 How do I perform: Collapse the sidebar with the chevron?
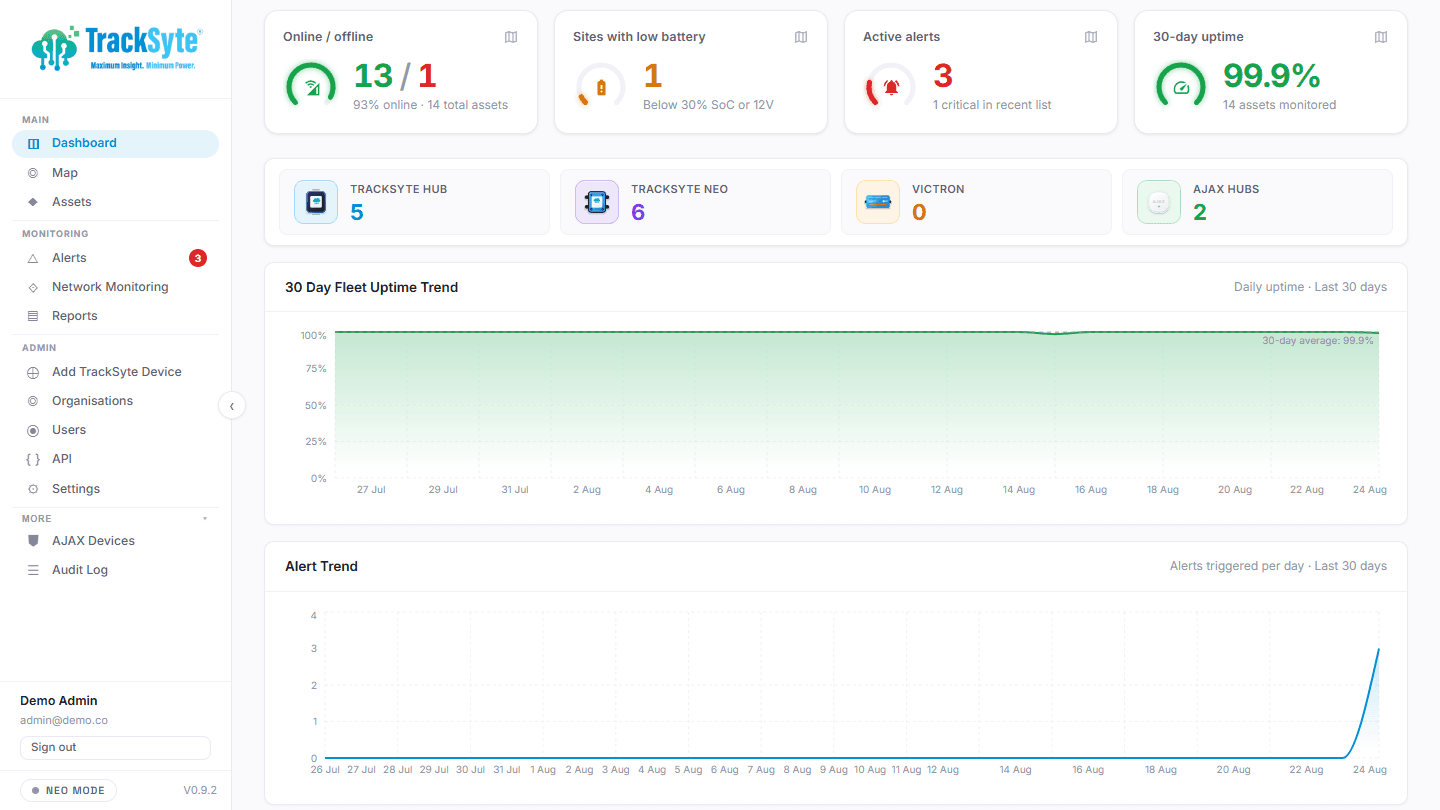tap(232, 406)
